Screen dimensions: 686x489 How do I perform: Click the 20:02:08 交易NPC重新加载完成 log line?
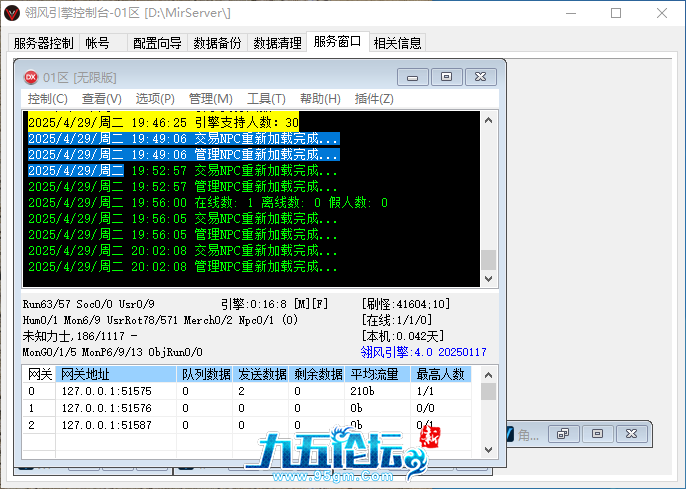(x=182, y=251)
